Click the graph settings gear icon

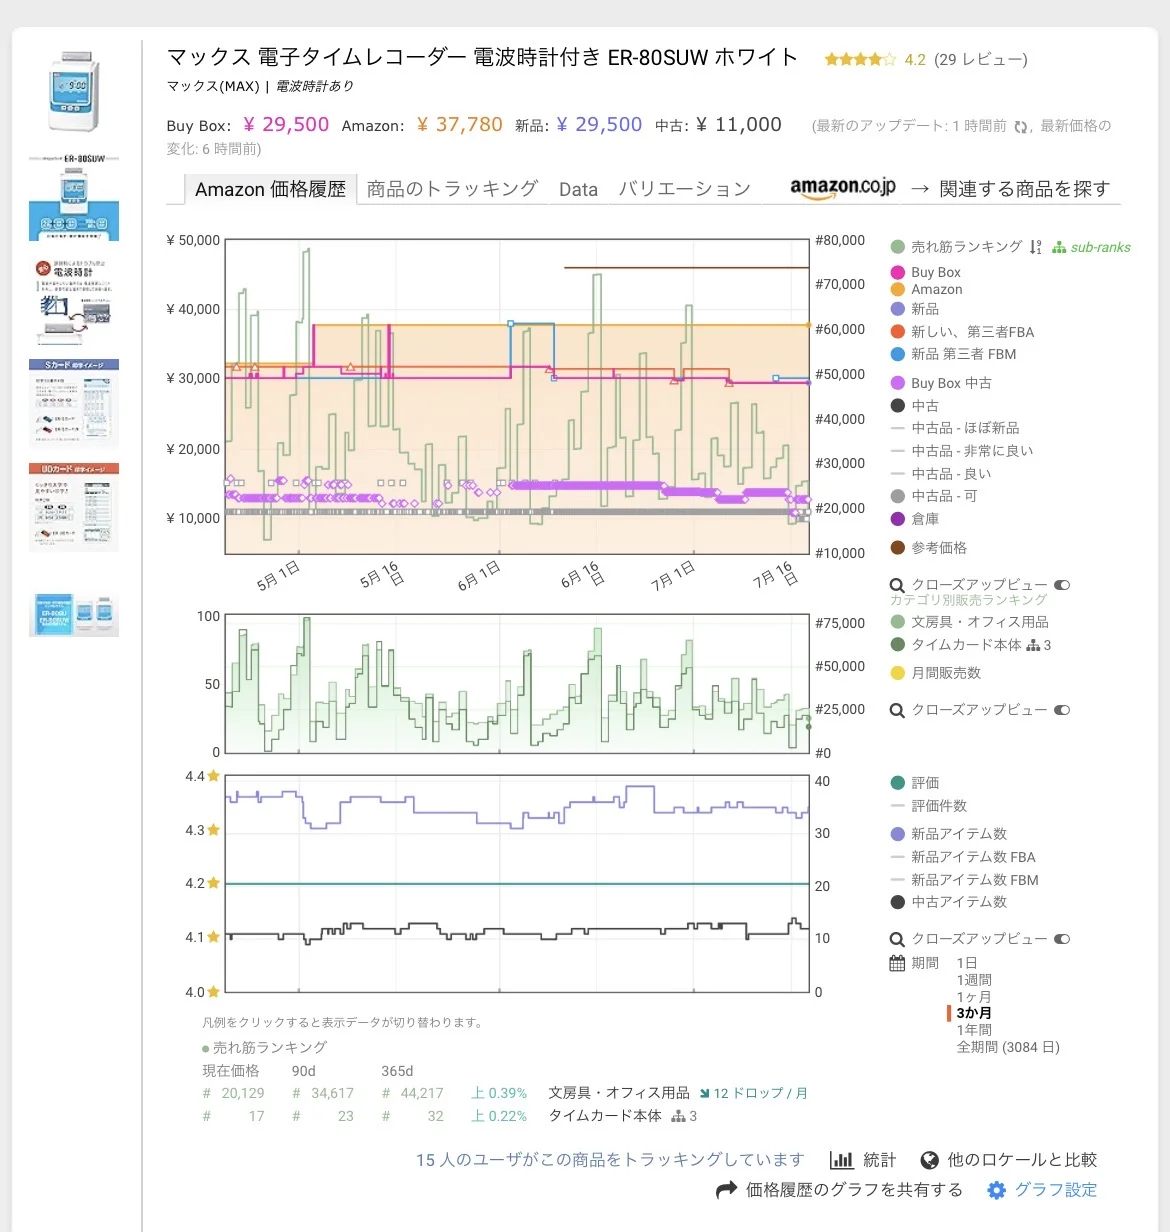pyautogui.click(x=996, y=1190)
